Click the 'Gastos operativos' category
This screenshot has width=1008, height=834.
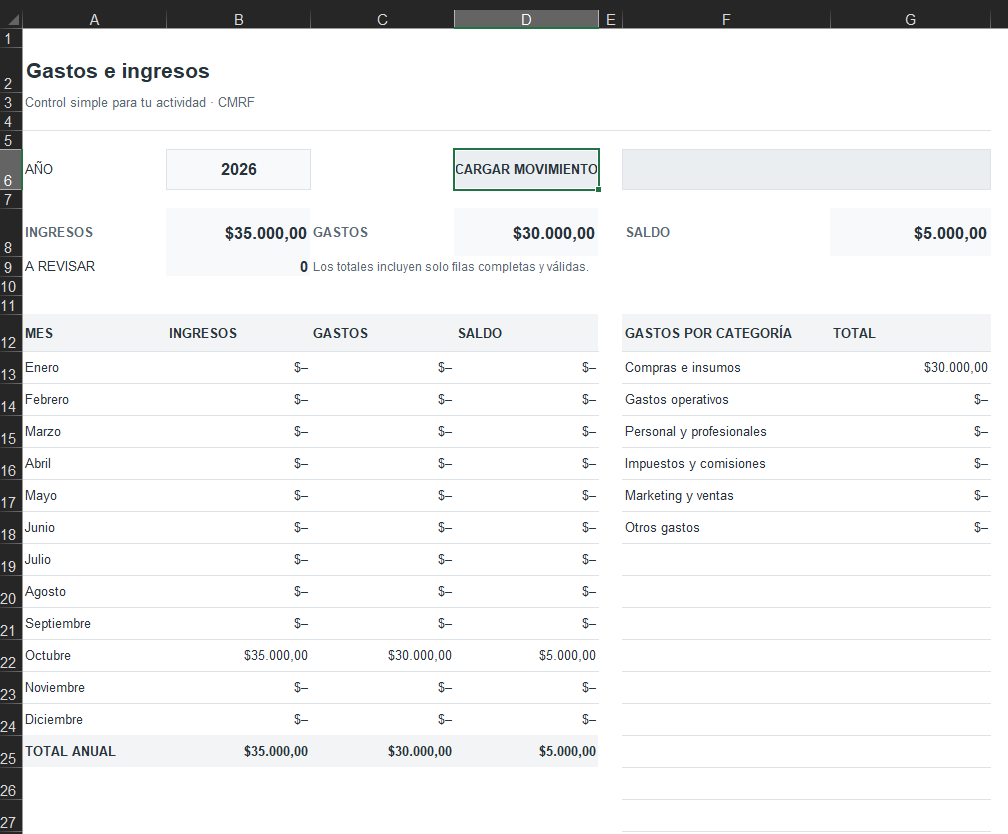point(677,399)
